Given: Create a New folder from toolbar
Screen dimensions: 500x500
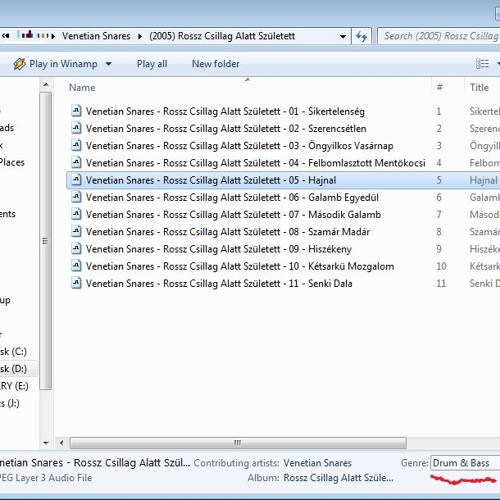Looking at the screenshot, I should (x=216, y=63).
